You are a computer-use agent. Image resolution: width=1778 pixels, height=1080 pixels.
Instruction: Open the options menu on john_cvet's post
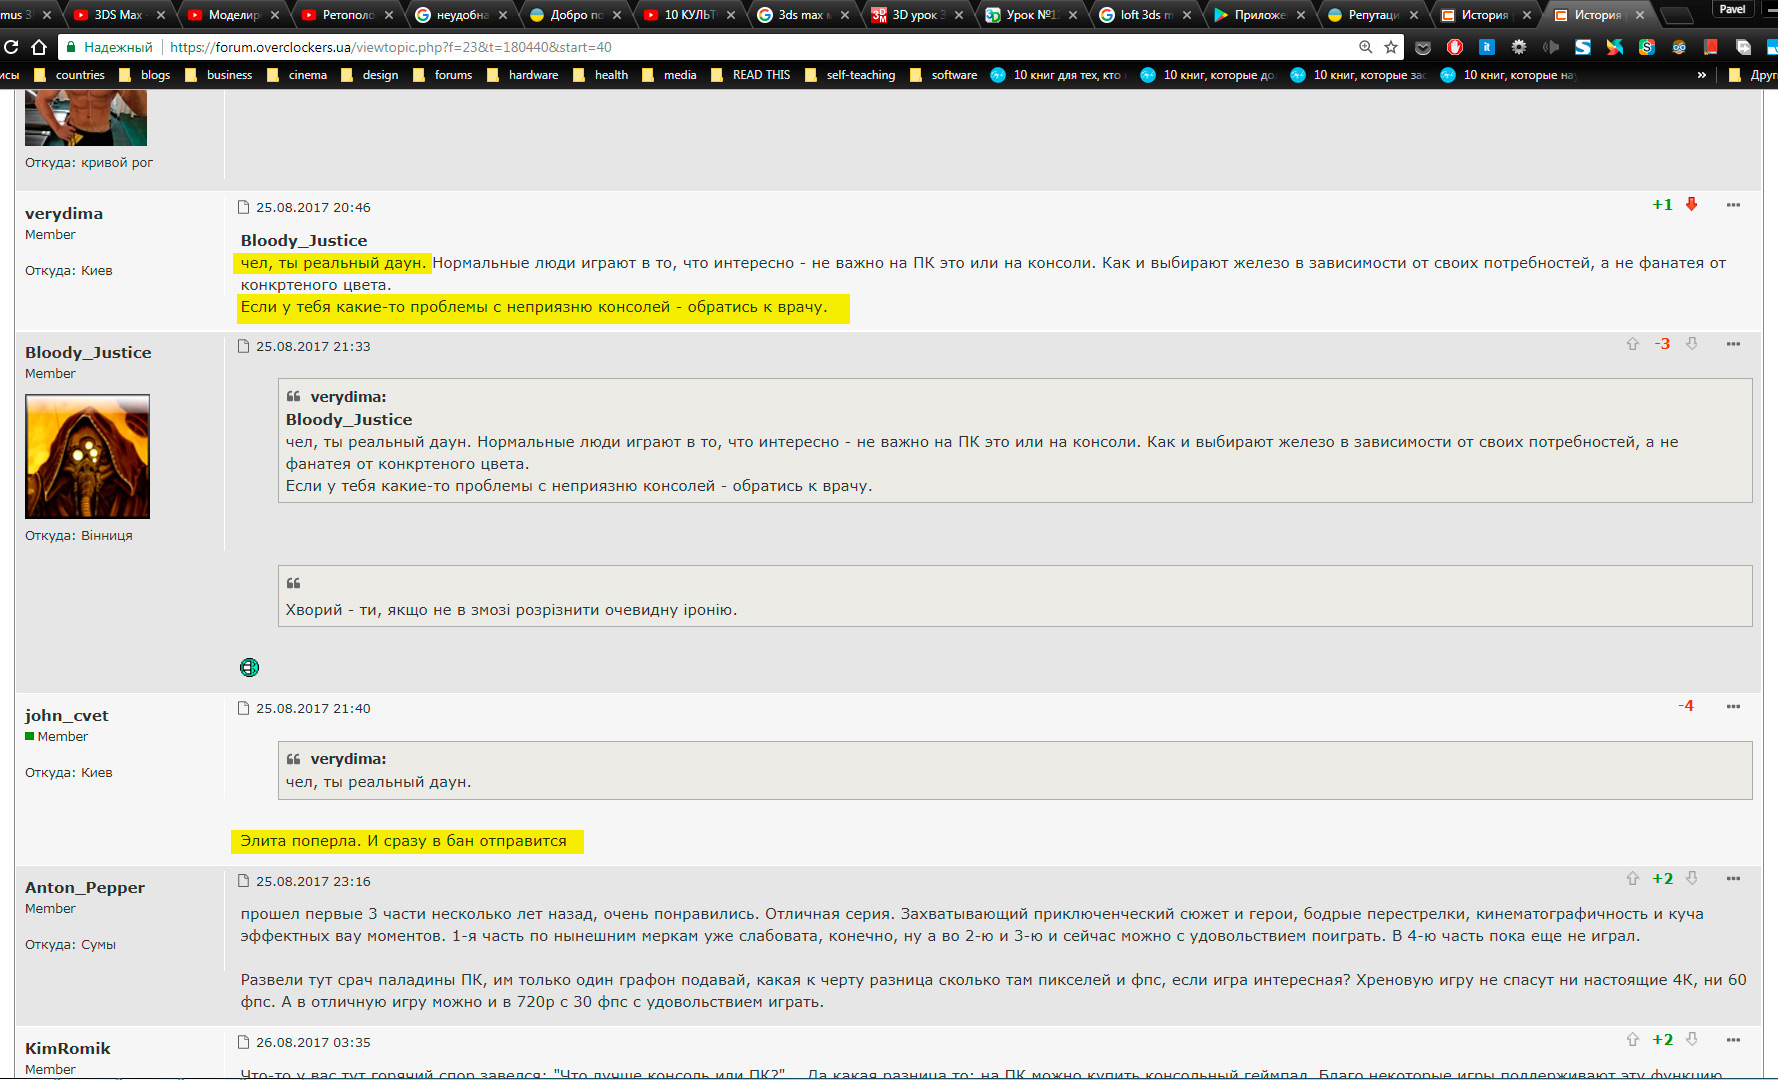click(x=1733, y=706)
